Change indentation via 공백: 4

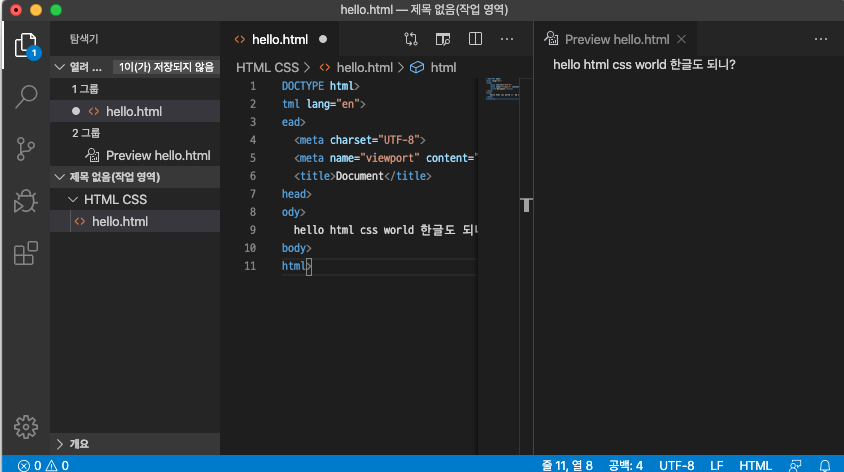tap(625, 466)
